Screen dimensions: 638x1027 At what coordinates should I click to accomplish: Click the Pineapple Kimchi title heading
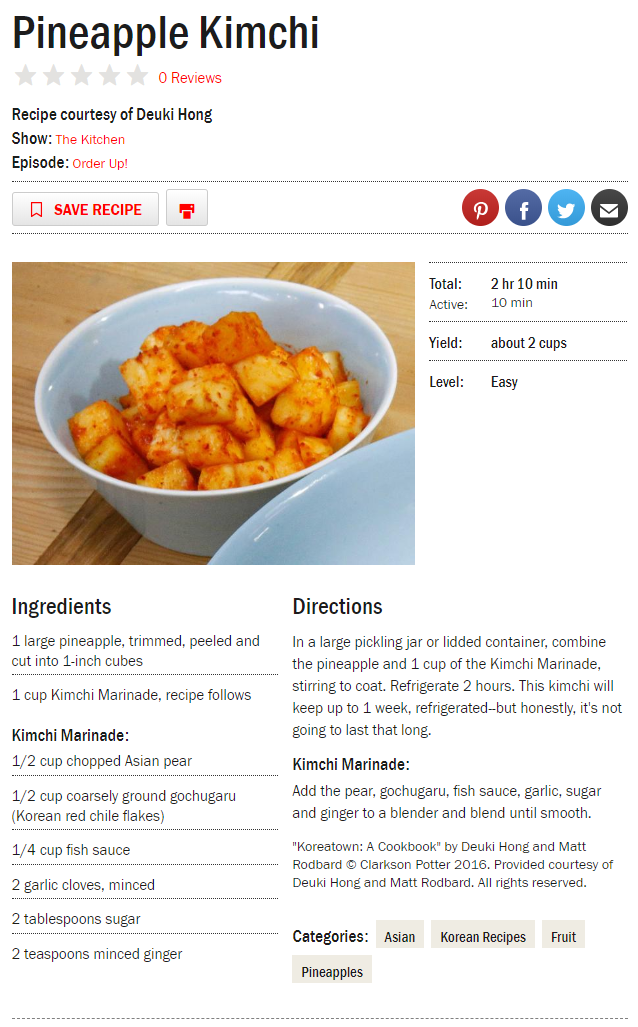pos(166,33)
